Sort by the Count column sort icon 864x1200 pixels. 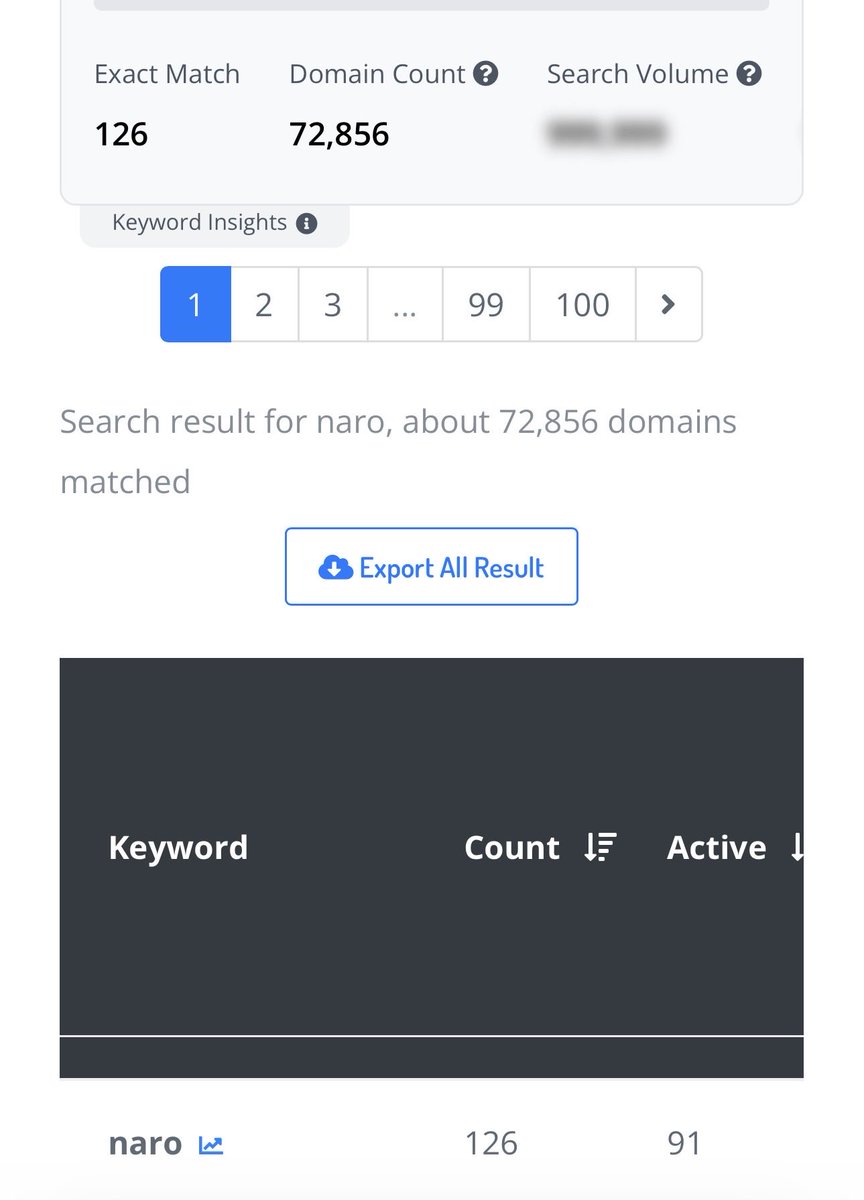tap(600, 848)
